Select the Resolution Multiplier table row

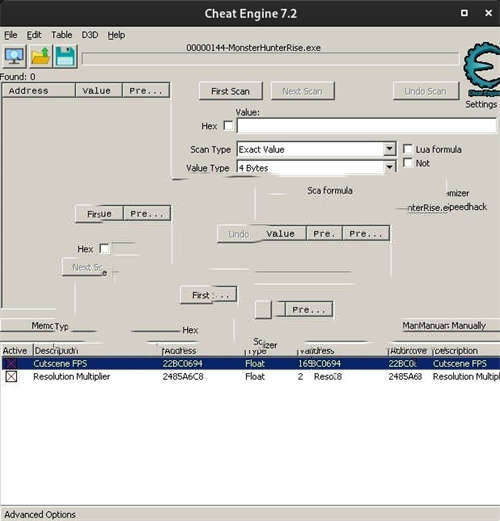(x=250, y=377)
